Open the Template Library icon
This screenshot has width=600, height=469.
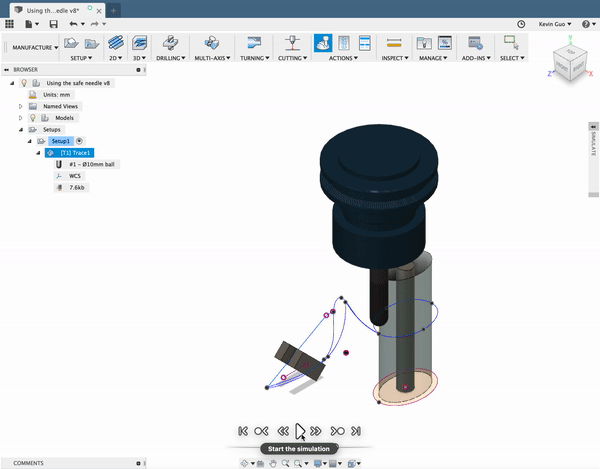pyautogui.click(x=445, y=42)
